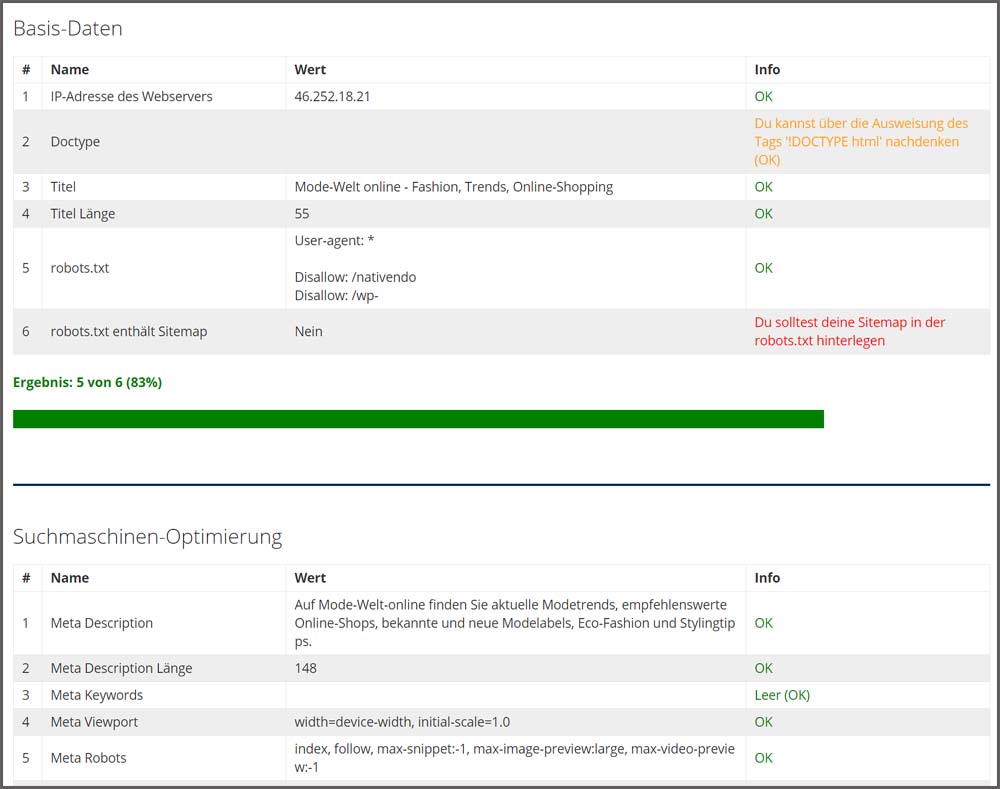The image size is (1000, 789).
Task: Click the Ergebnis: 5 von 6 (83%) result
Action: tap(88, 383)
